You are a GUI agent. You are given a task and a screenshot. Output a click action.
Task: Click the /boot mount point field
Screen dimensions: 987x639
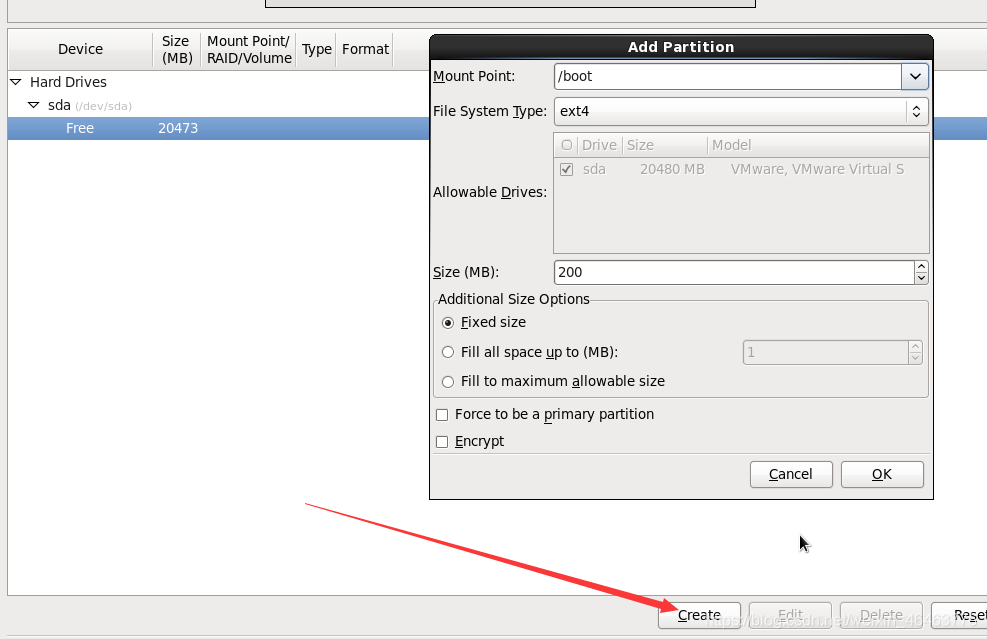click(x=728, y=76)
